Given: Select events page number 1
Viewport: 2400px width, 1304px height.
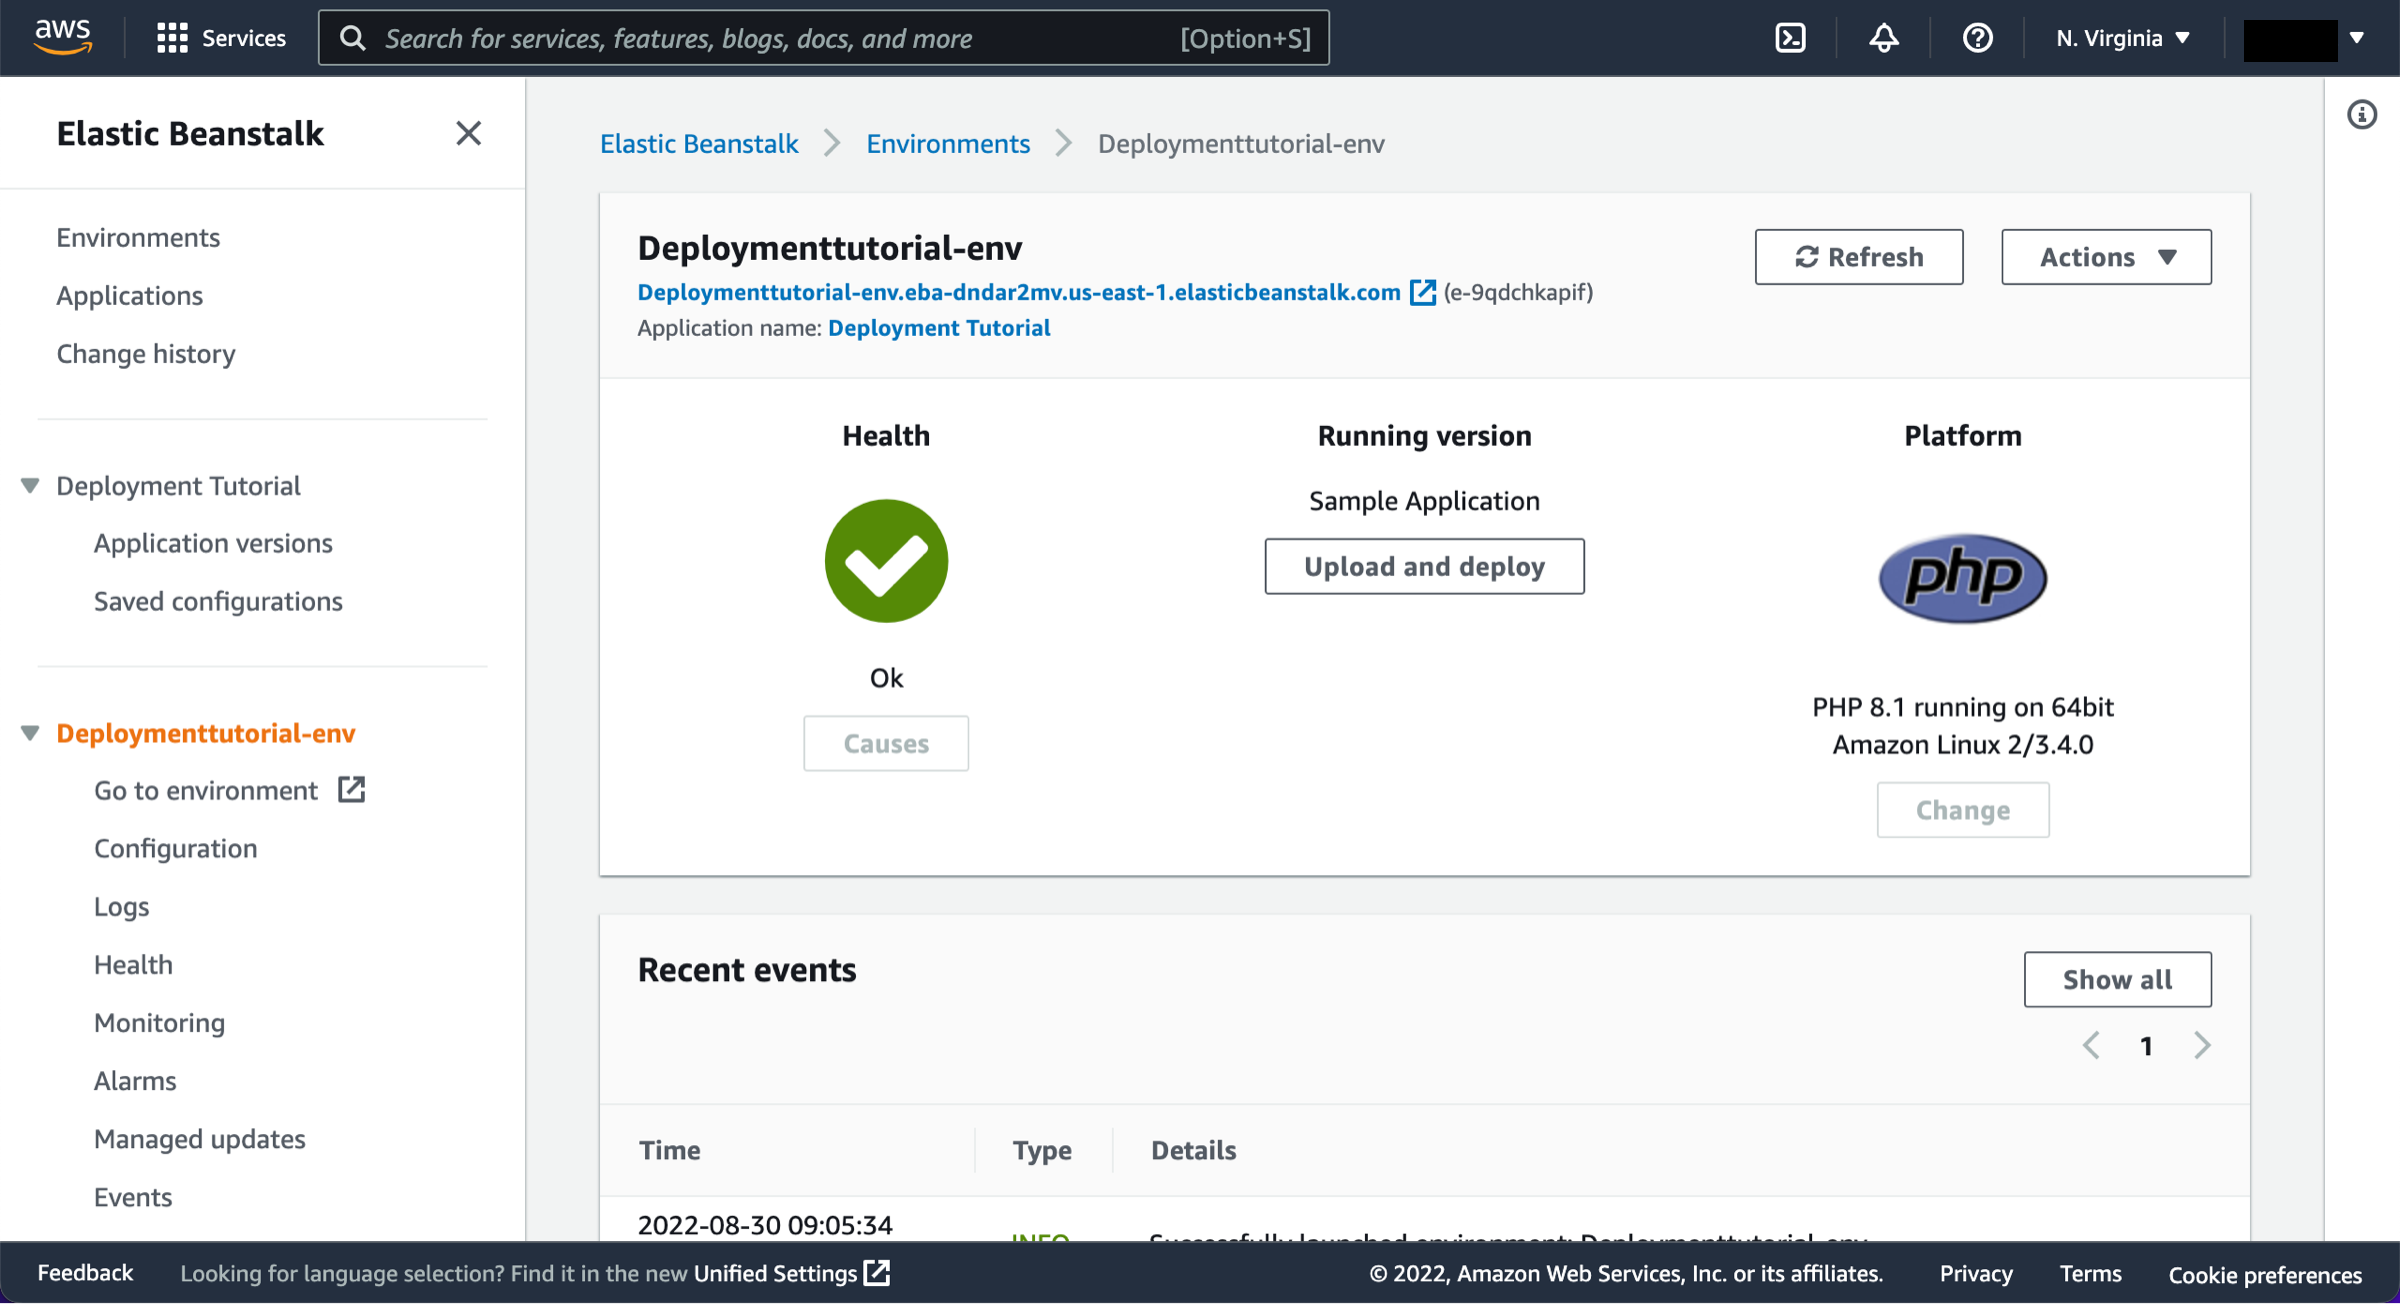Looking at the screenshot, I should (2146, 1046).
